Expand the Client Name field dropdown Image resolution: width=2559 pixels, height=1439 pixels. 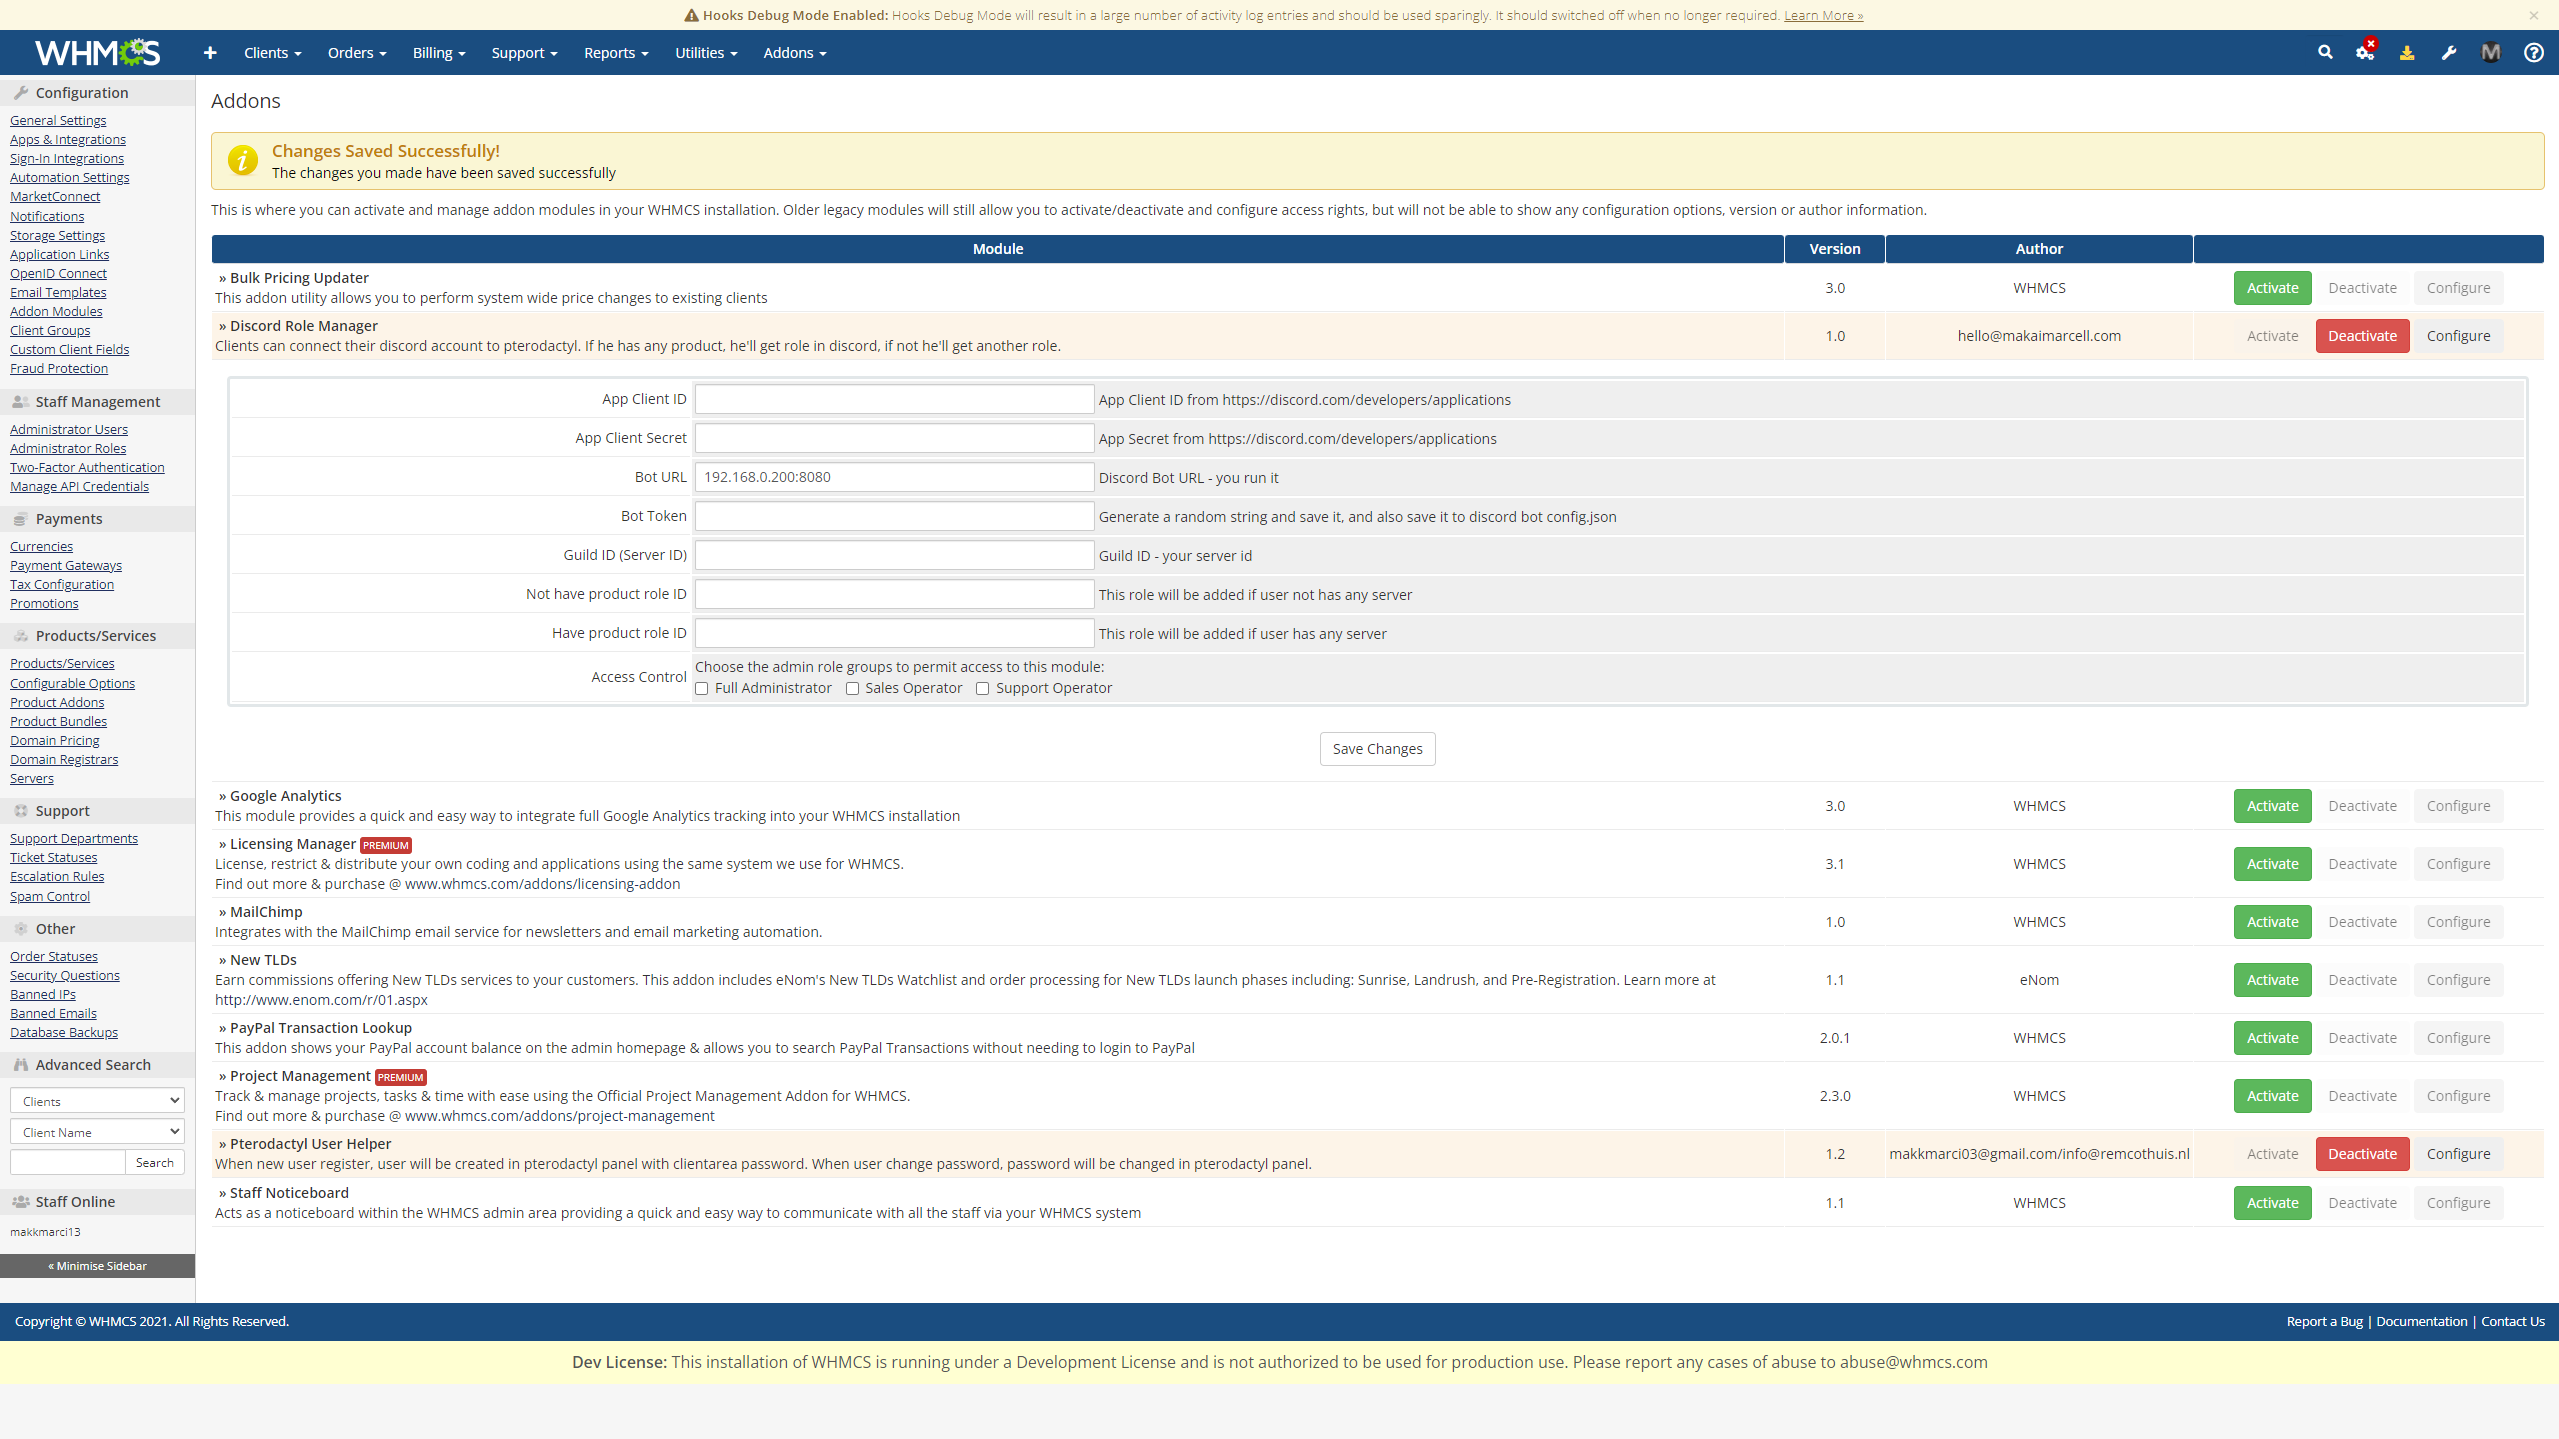(98, 1132)
